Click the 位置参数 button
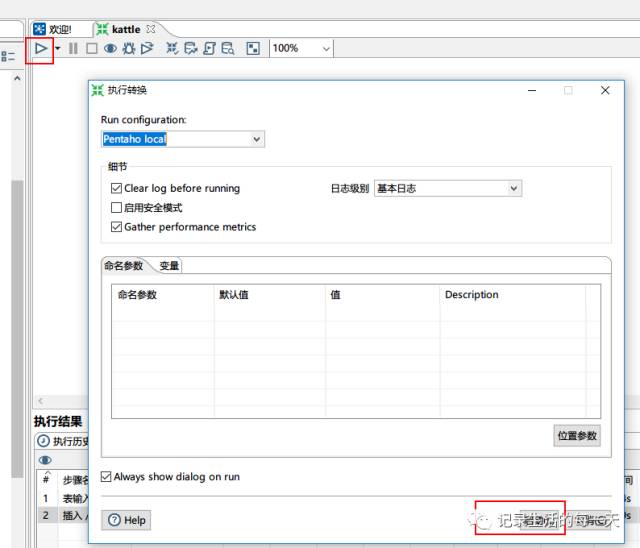This screenshot has width=640, height=548. 577,436
